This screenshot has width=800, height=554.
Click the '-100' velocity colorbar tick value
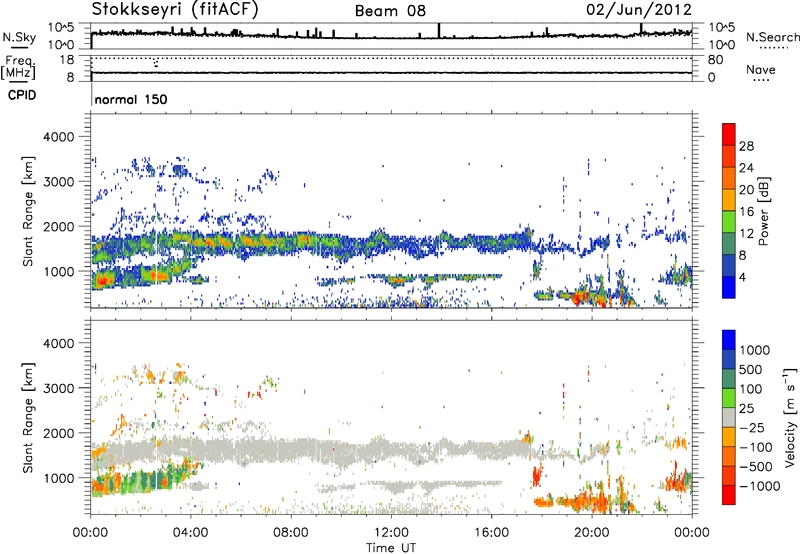point(756,447)
